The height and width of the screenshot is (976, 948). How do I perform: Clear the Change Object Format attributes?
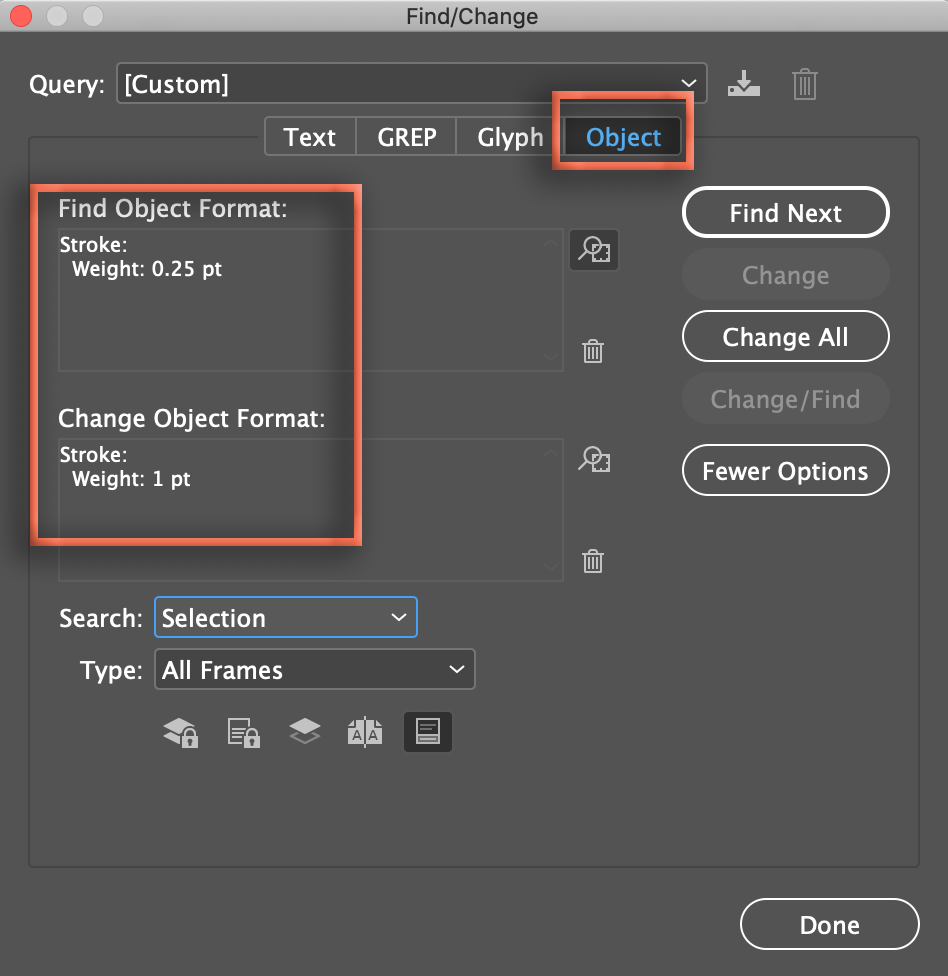coord(593,561)
